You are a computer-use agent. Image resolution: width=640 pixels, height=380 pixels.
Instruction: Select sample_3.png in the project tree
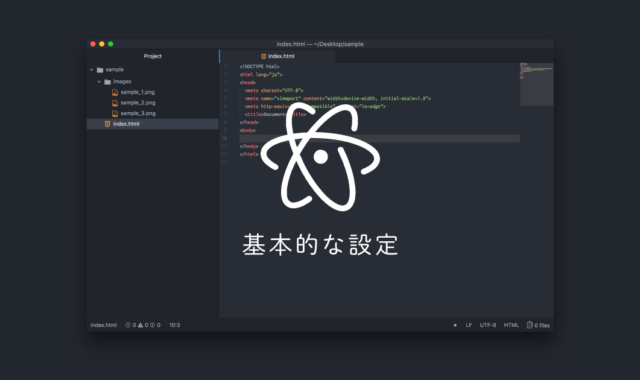point(138,113)
